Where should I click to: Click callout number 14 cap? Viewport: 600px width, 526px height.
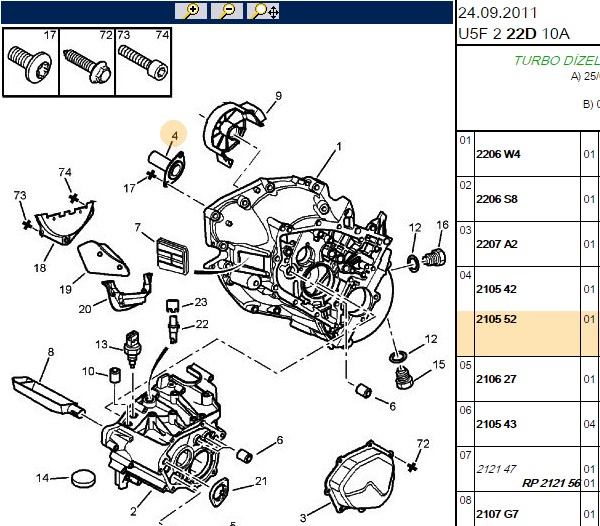(42, 478)
